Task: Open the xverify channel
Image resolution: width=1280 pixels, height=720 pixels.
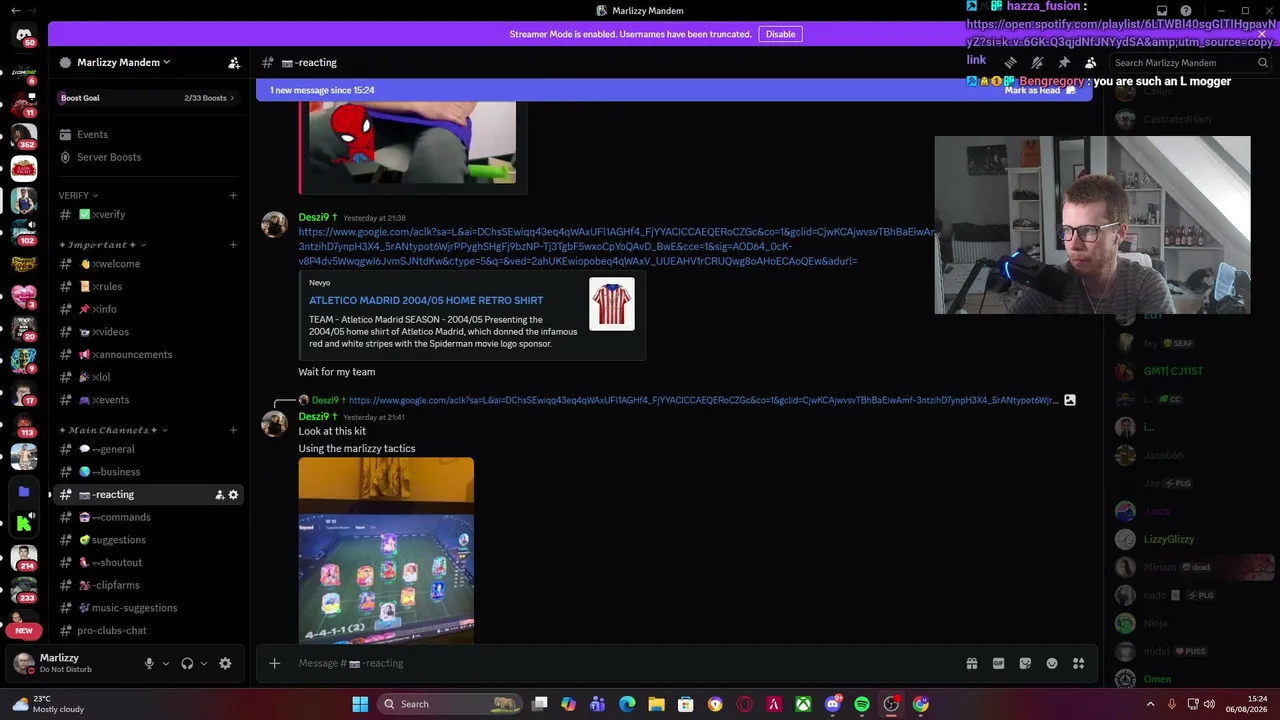Action: 148,214
